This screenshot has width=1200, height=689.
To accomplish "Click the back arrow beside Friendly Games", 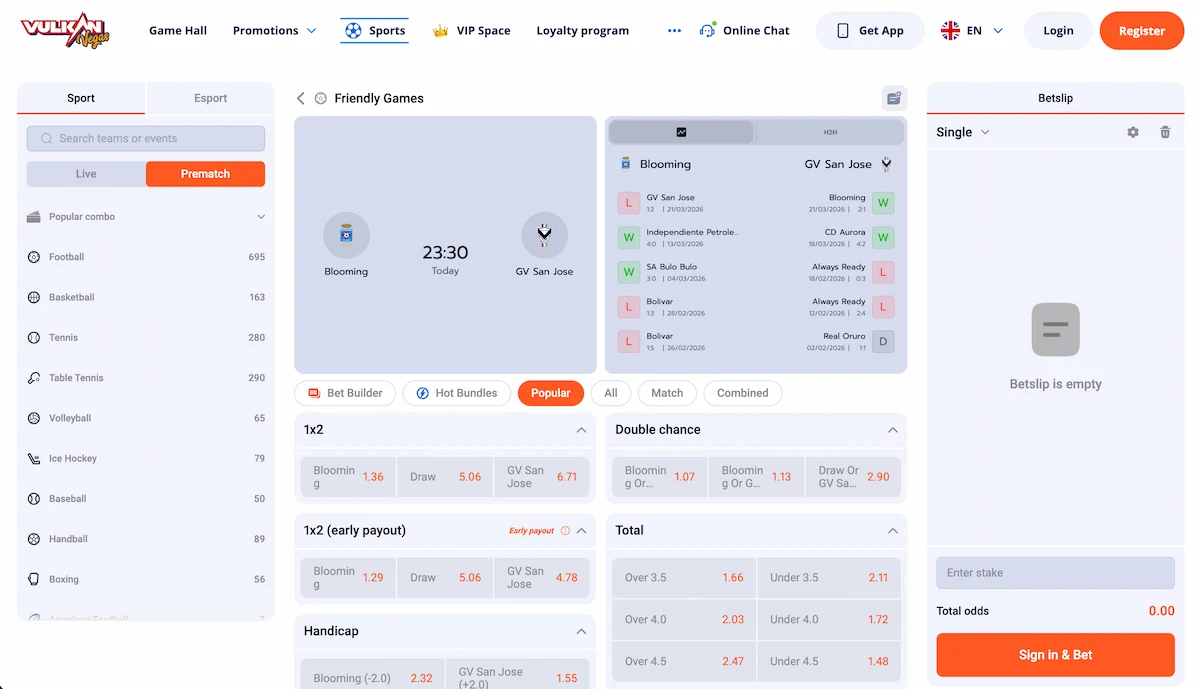I will coord(300,98).
